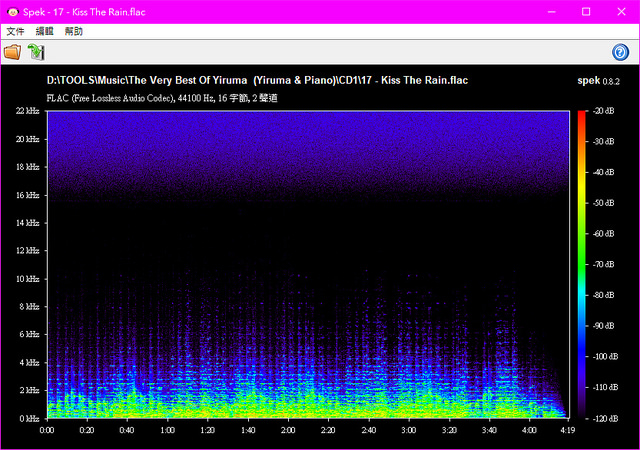Click the dB color scale bar
The image size is (640, 450).
coord(581,264)
